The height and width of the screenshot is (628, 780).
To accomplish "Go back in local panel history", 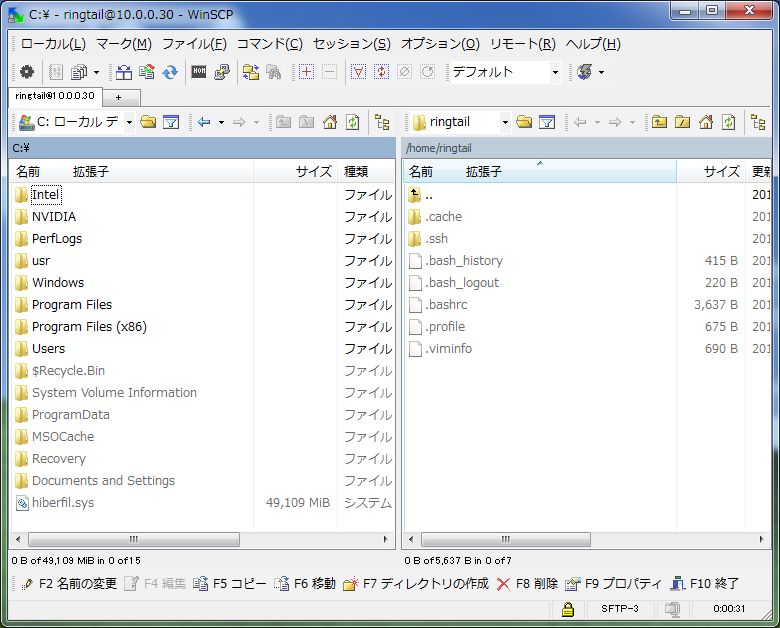I will tap(204, 122).
